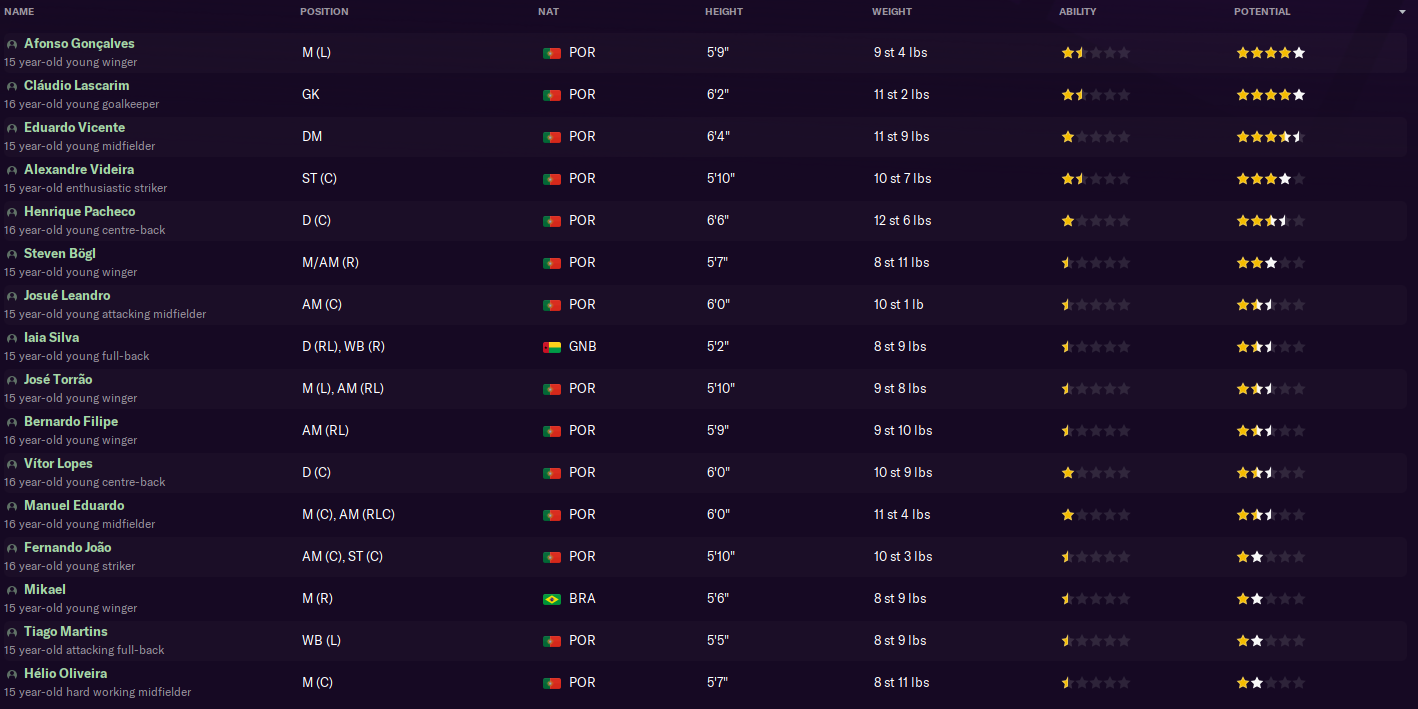Click the person icon next to Hélio Oliveira

pyautogui.click(x=12, y=675)
